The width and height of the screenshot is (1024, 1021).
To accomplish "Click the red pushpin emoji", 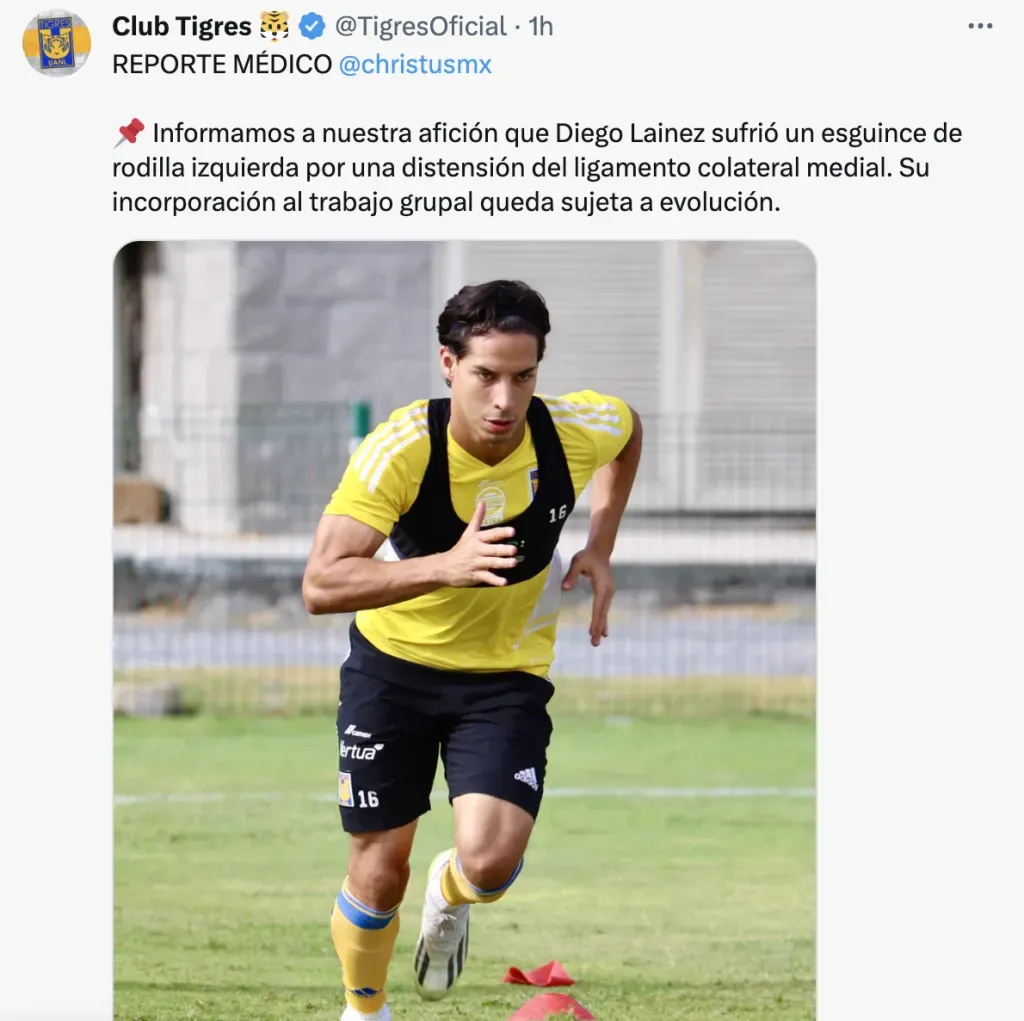I will click(129, 133).
